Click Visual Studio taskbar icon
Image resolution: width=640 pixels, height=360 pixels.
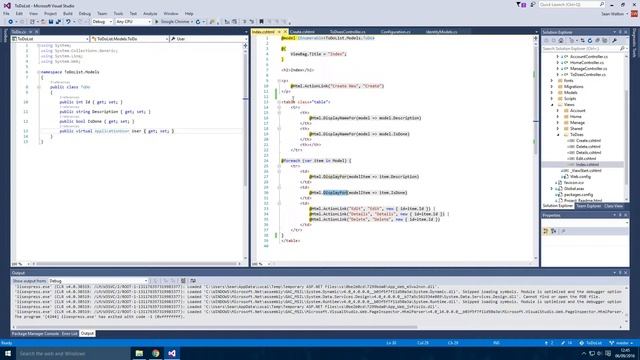click(x=172, y=353)
